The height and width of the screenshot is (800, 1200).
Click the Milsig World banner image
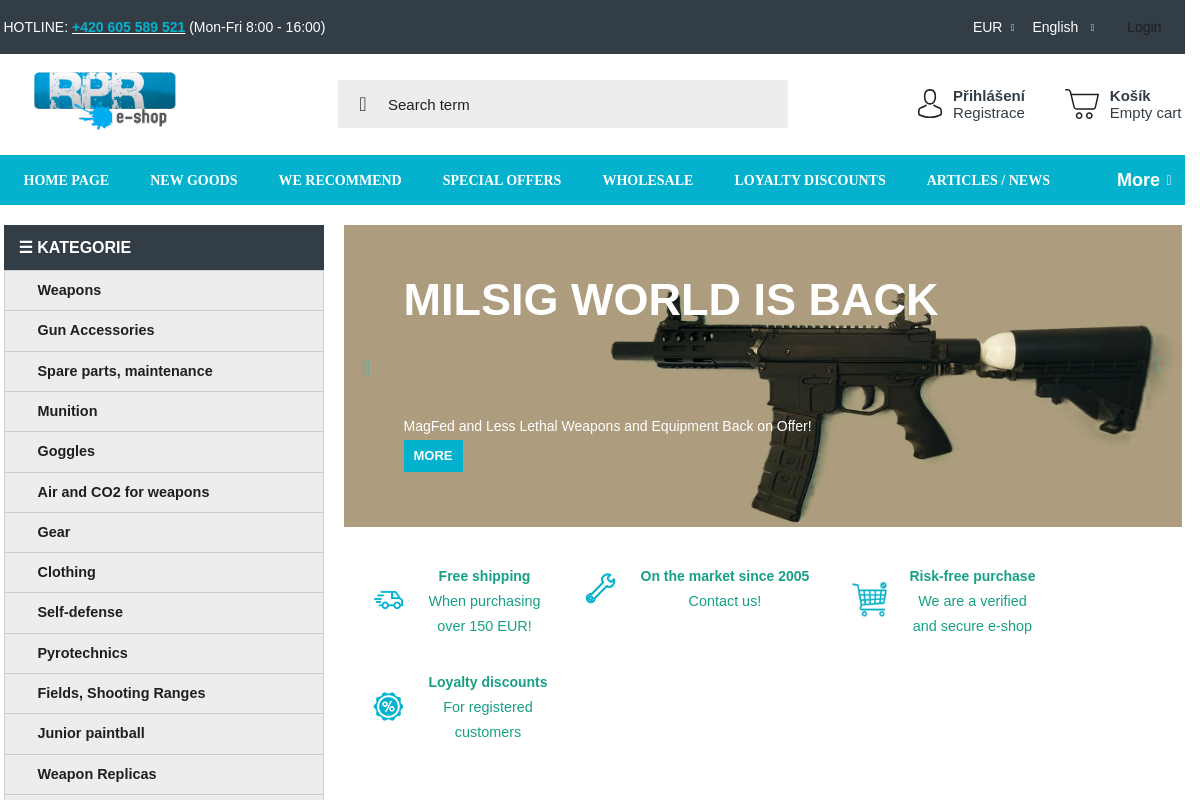click(x=763, y=376)
